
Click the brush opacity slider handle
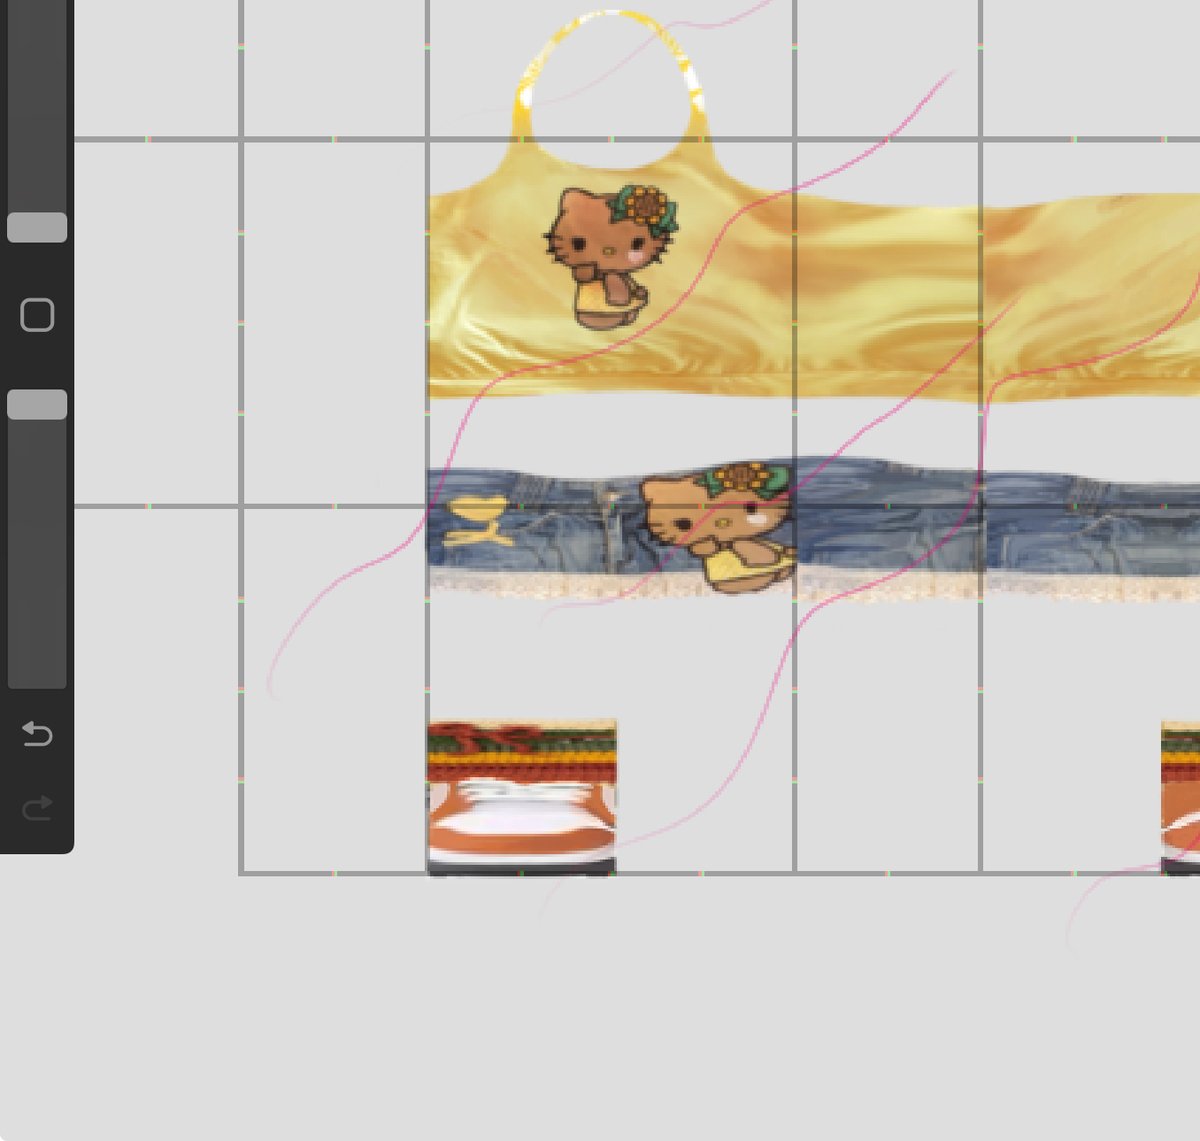(37, 404)
